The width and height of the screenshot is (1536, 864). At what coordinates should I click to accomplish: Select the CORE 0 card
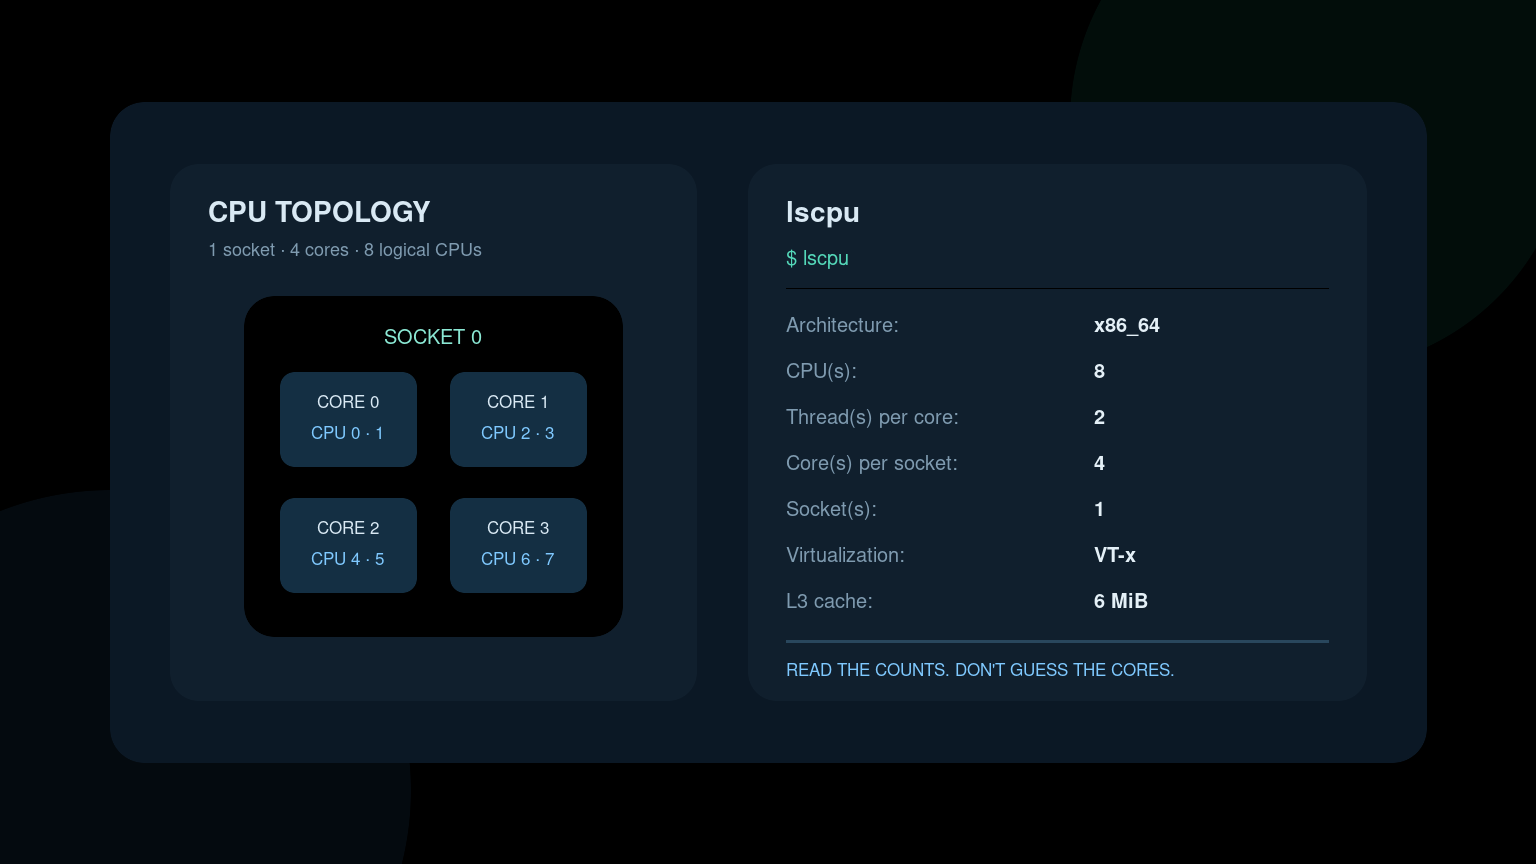pos(348,419)
